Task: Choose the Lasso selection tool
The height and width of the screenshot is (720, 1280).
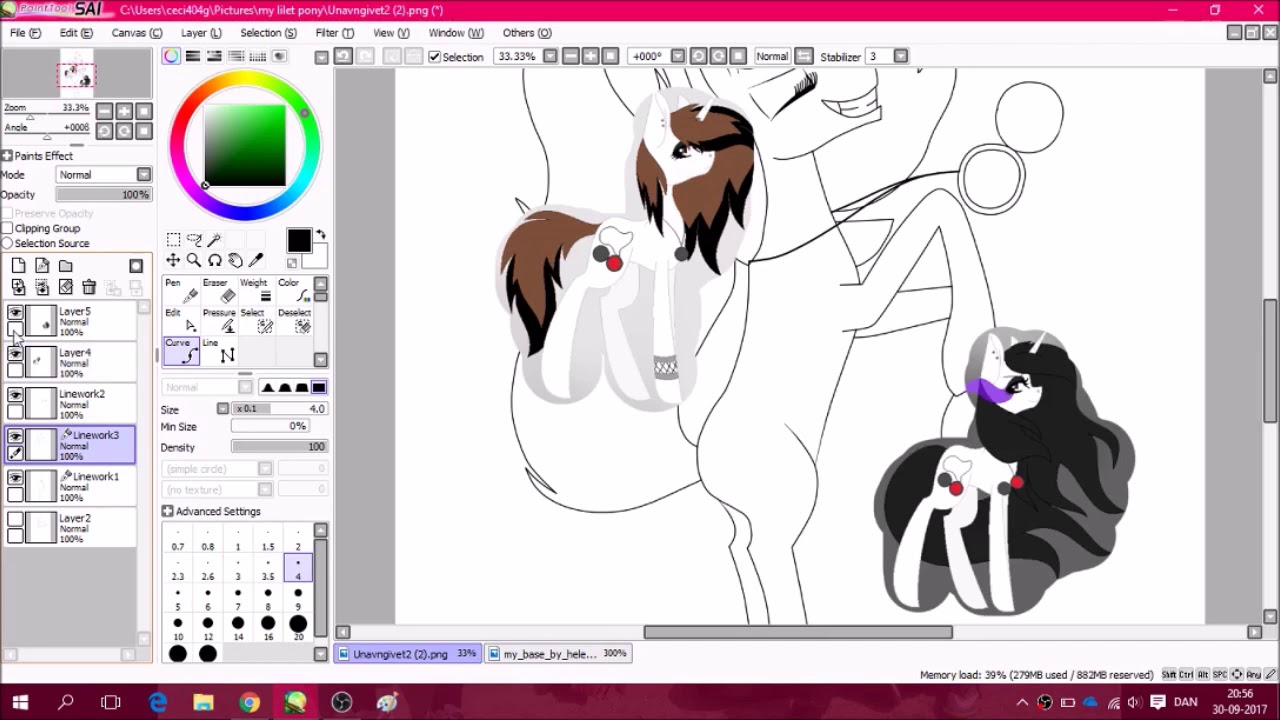Action: point(194,240)
